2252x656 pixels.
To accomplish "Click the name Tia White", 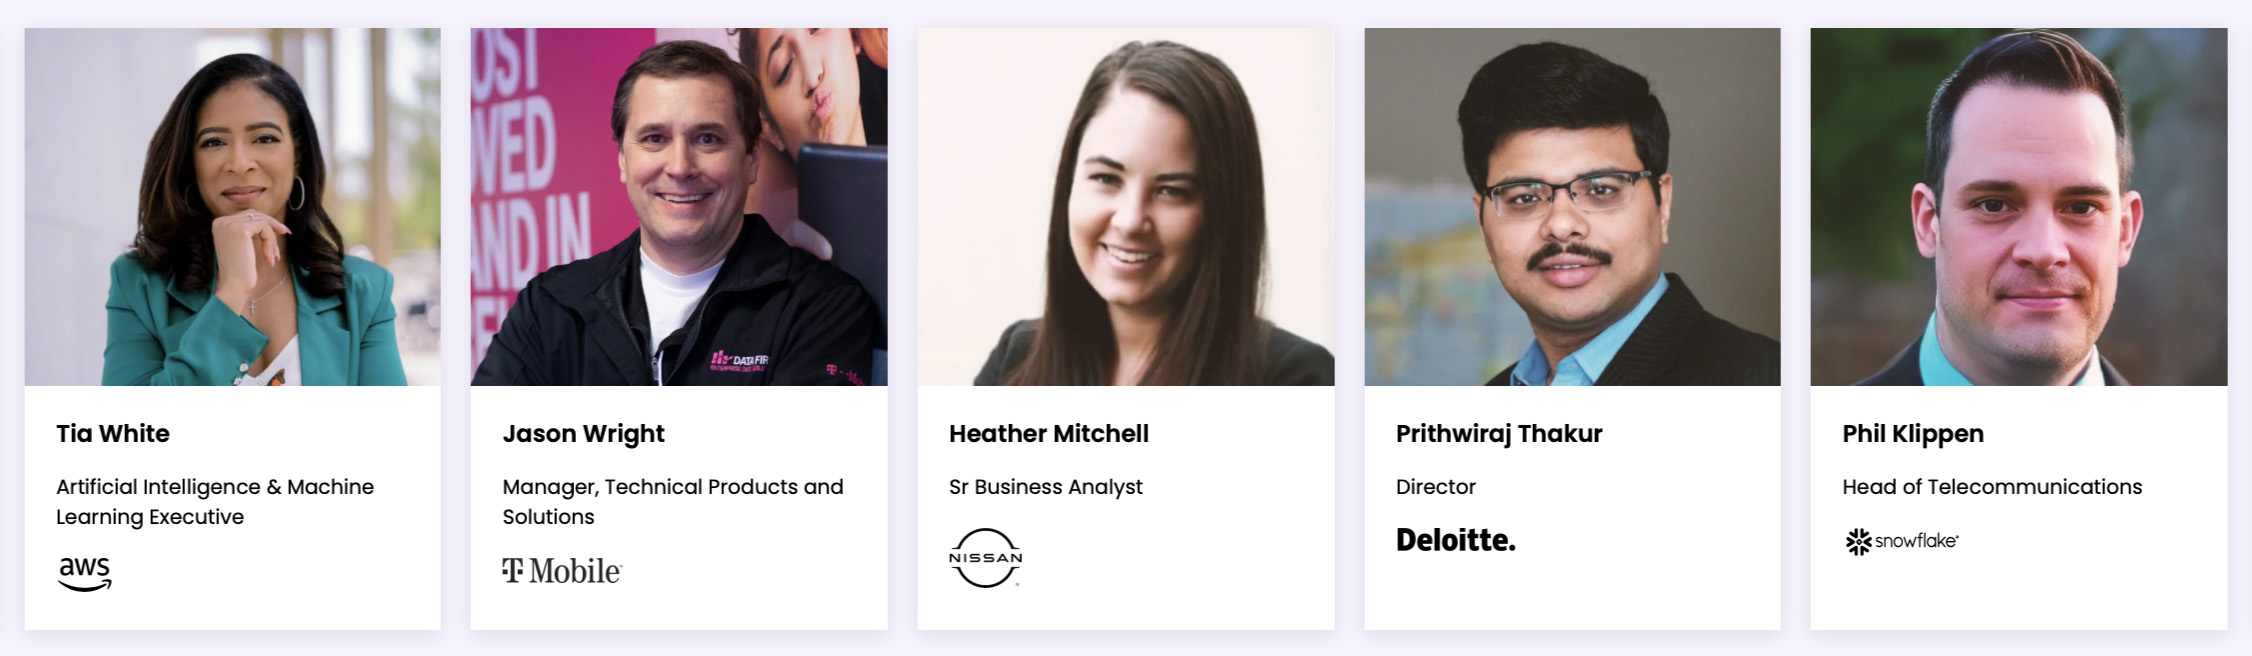I will click(113, 434).
